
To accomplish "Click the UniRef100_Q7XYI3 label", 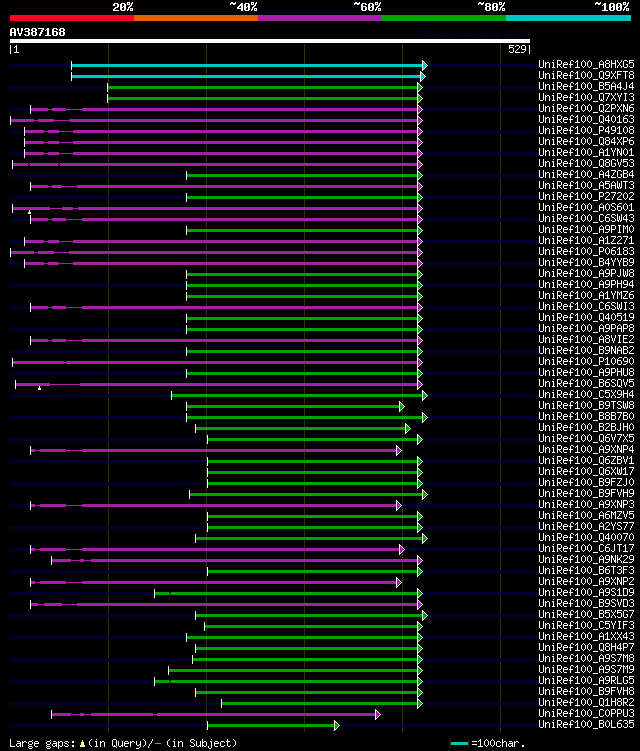I will tap(586, 97).
